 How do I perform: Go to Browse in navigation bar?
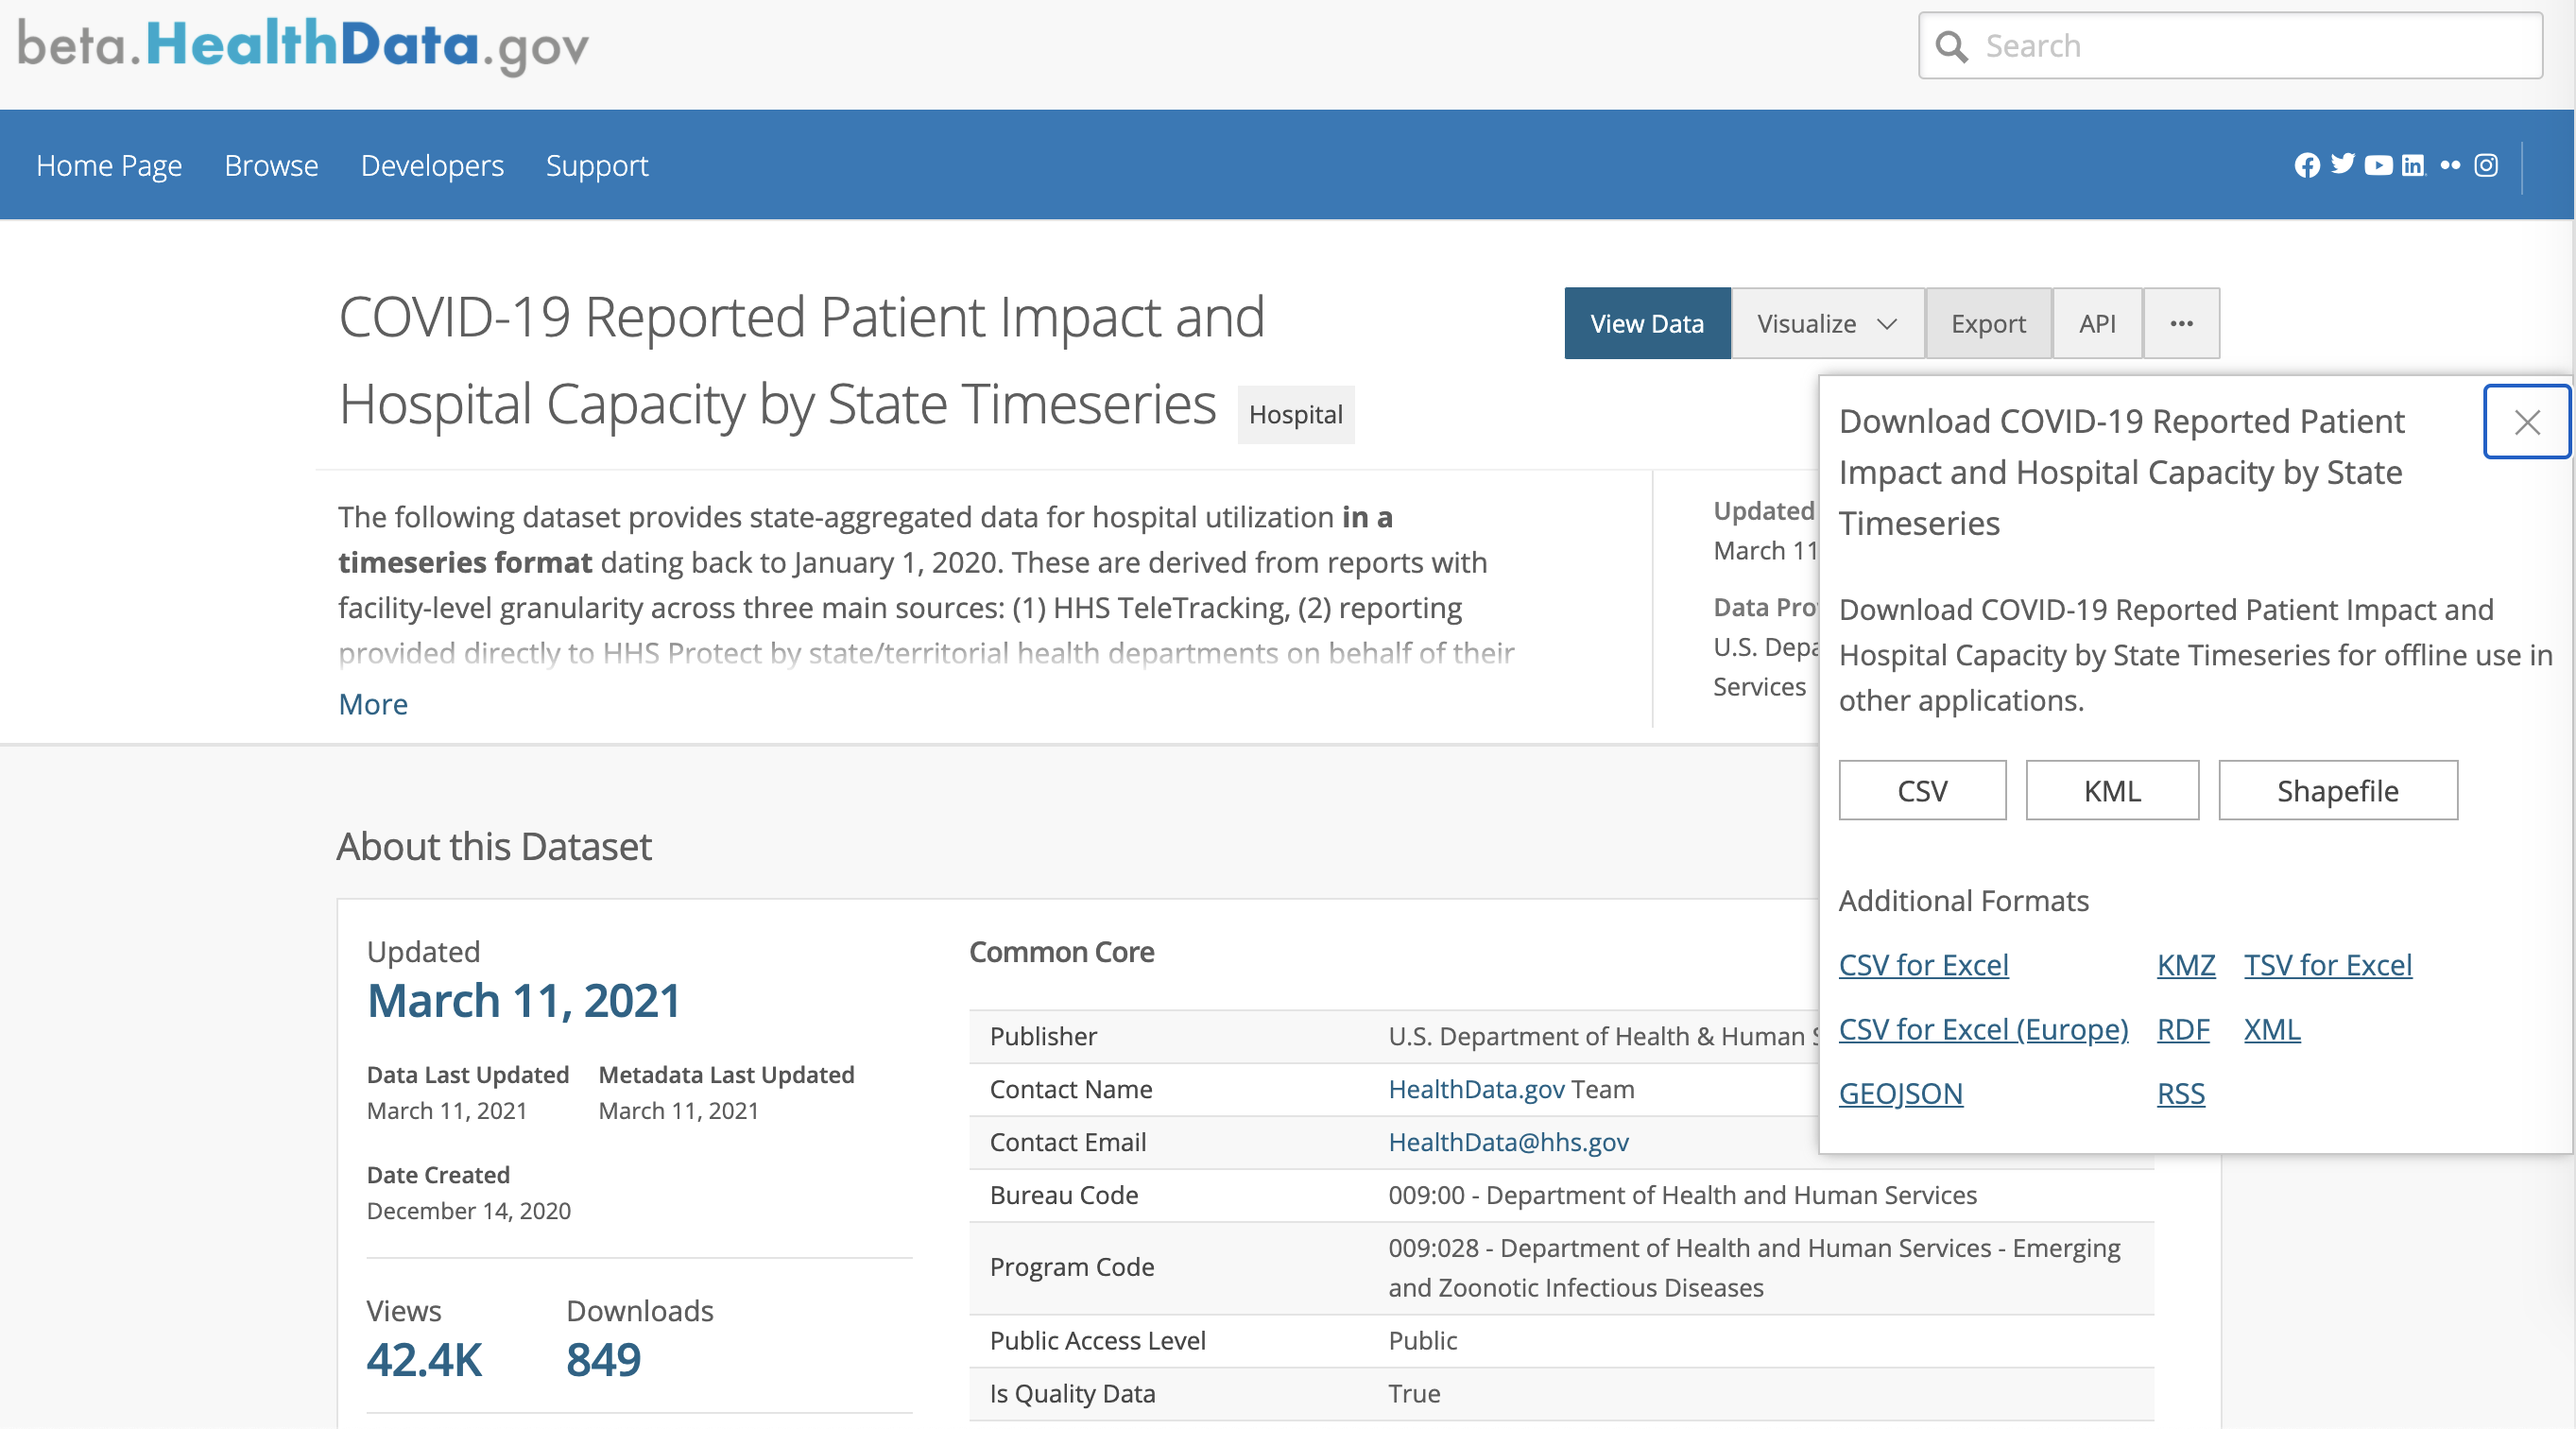[271, 165]
